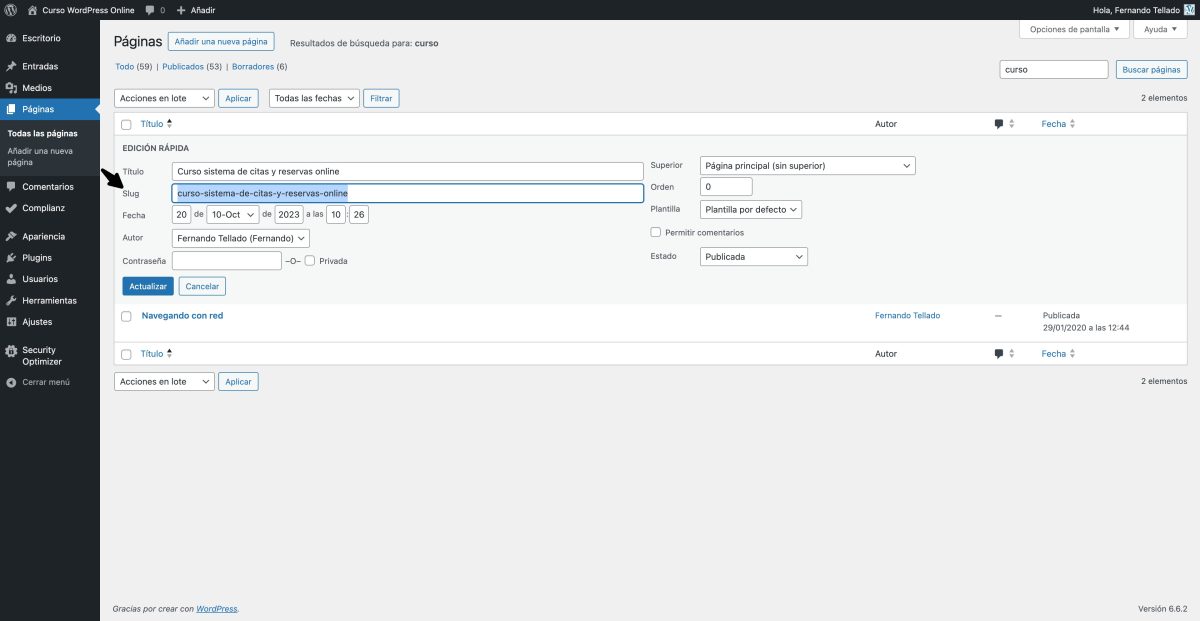This screenshot has height=621, width=1200.
Task: Expand the Estado Publicada dropdown
Action: tap(752, 257)
